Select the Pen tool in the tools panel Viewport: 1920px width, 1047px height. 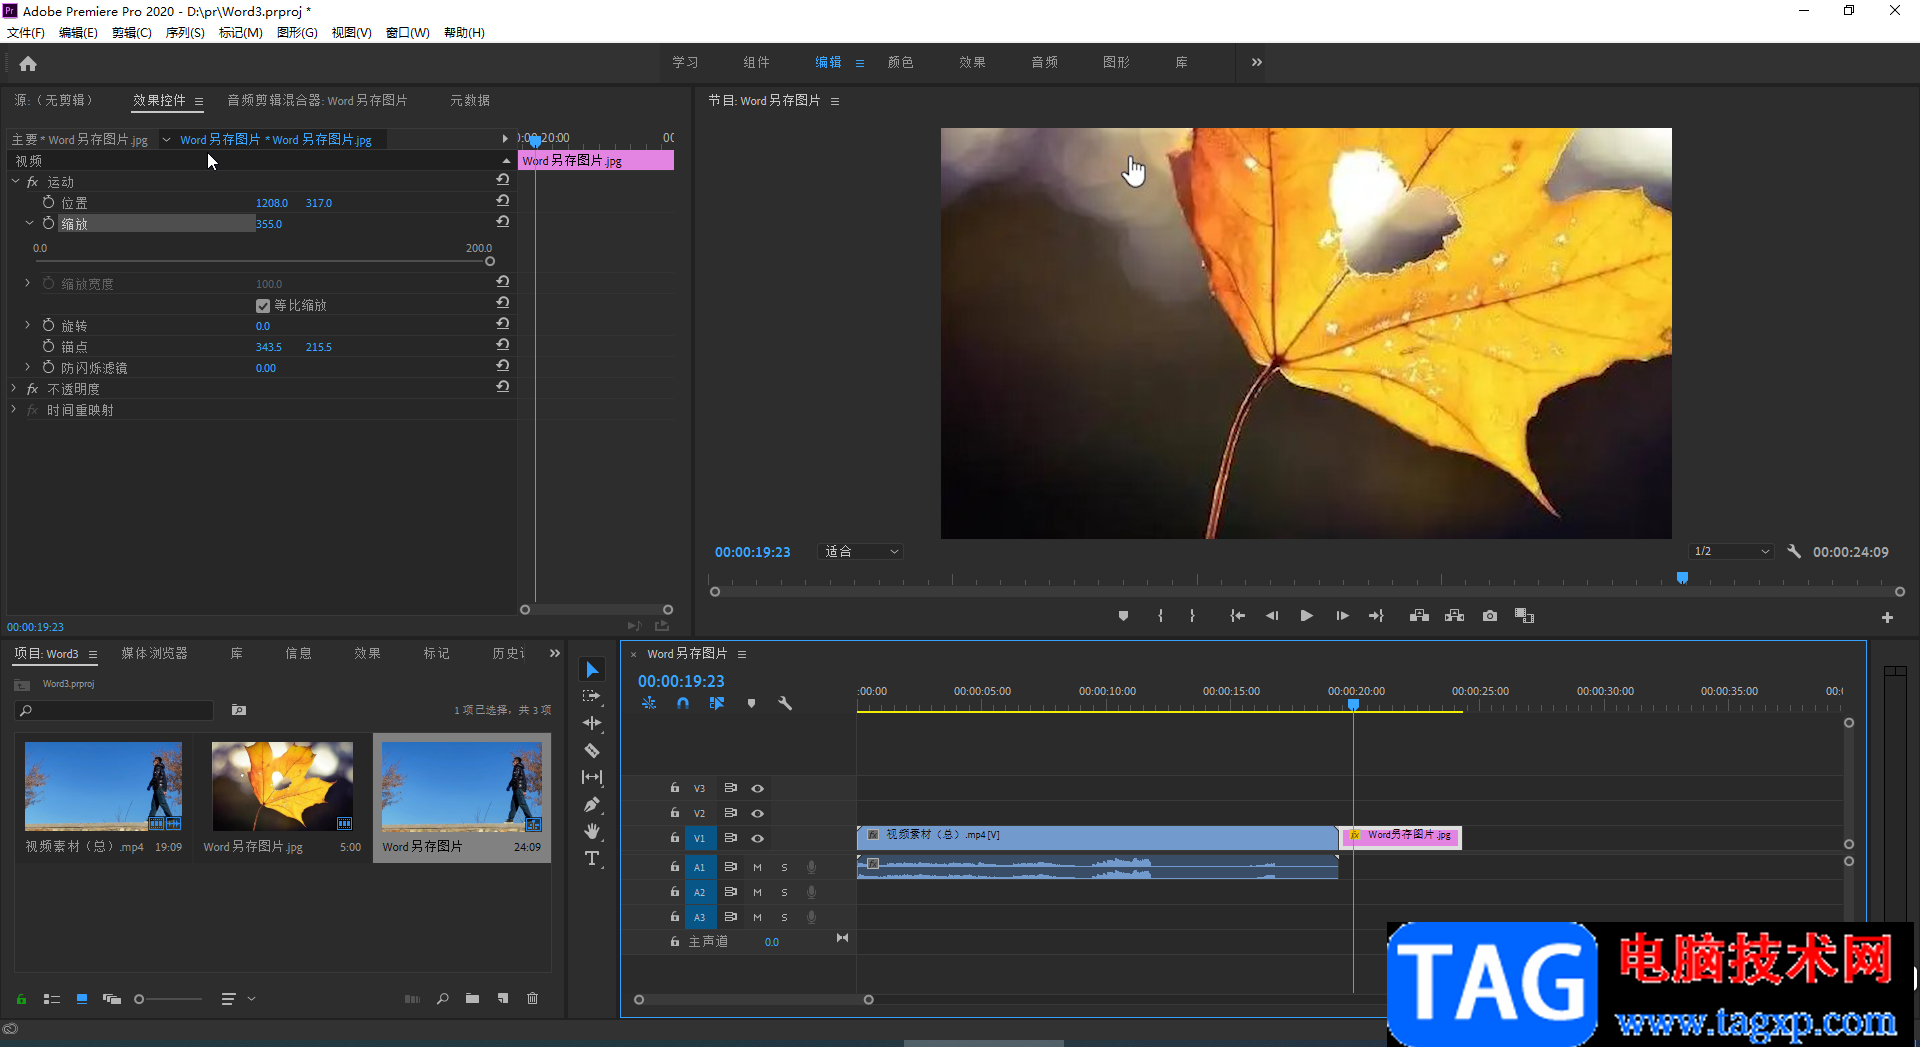point(592,804)
